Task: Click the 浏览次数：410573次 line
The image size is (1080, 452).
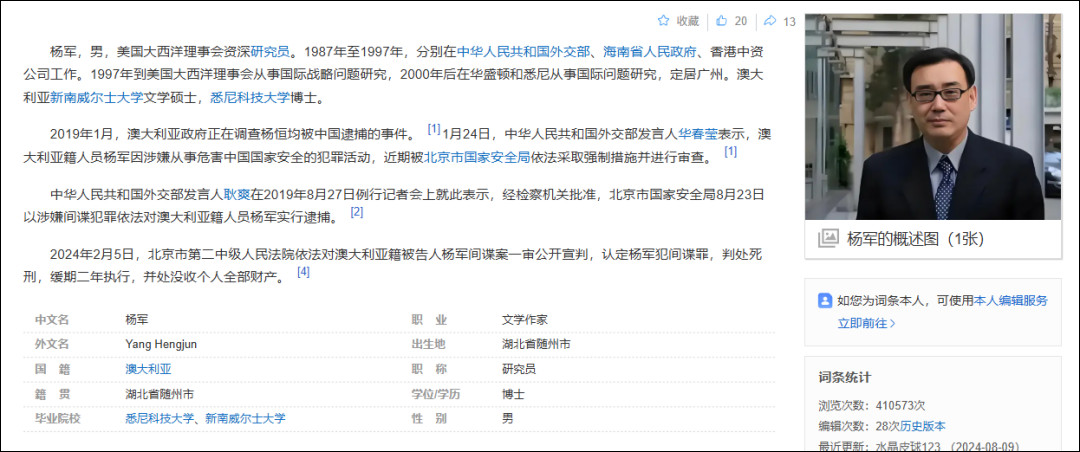Action: click(871, 405)
